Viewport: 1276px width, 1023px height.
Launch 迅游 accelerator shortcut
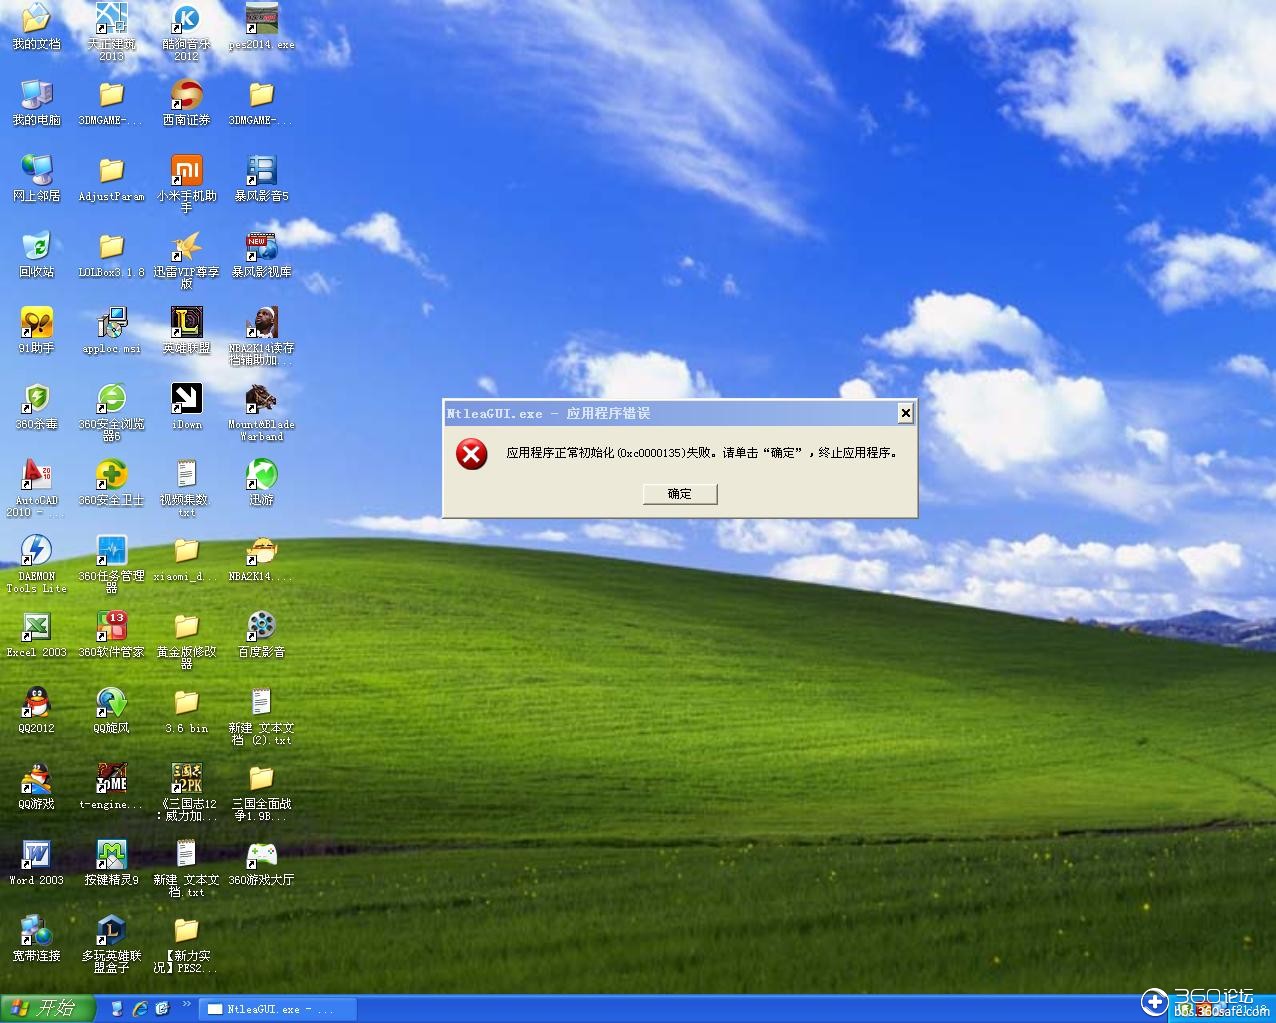click(x=261, y=482)
